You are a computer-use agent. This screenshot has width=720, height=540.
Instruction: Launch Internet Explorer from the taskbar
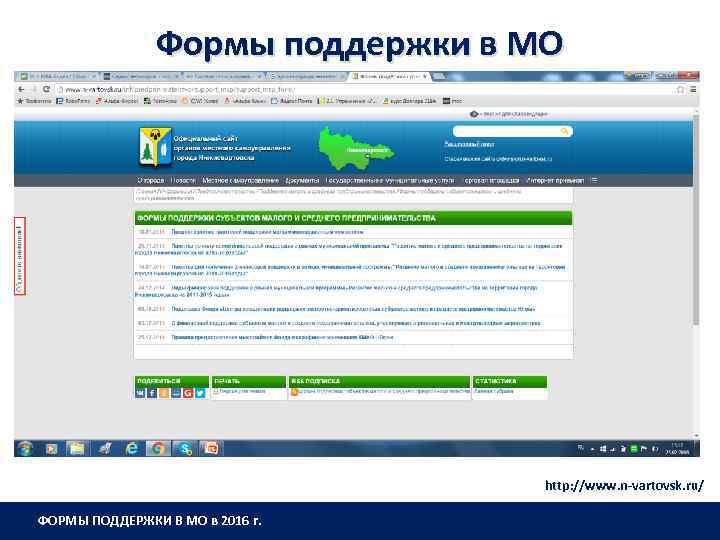pyautogui.click(x=132, y=448)
